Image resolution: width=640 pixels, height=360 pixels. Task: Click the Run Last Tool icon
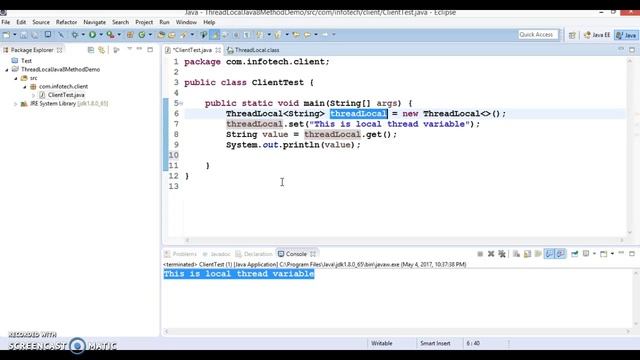[x=111, y=35]
